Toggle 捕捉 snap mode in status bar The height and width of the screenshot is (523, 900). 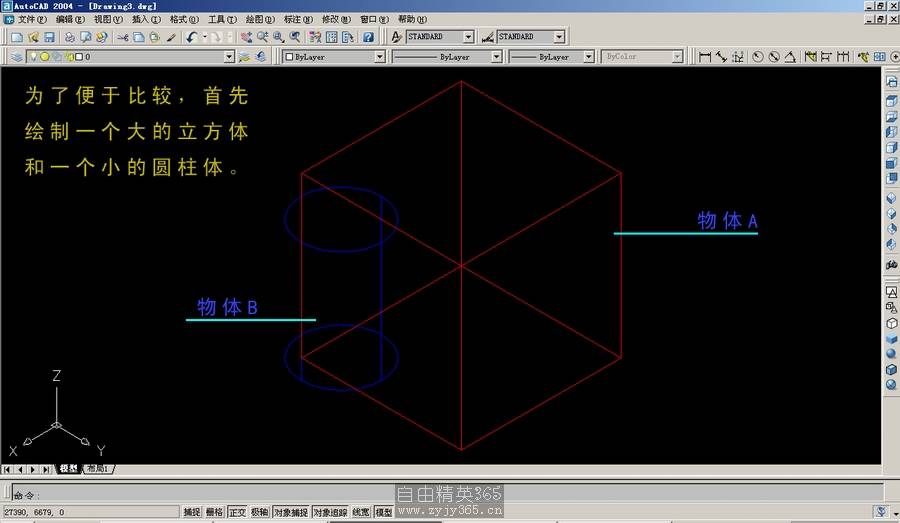coord(192,512)
